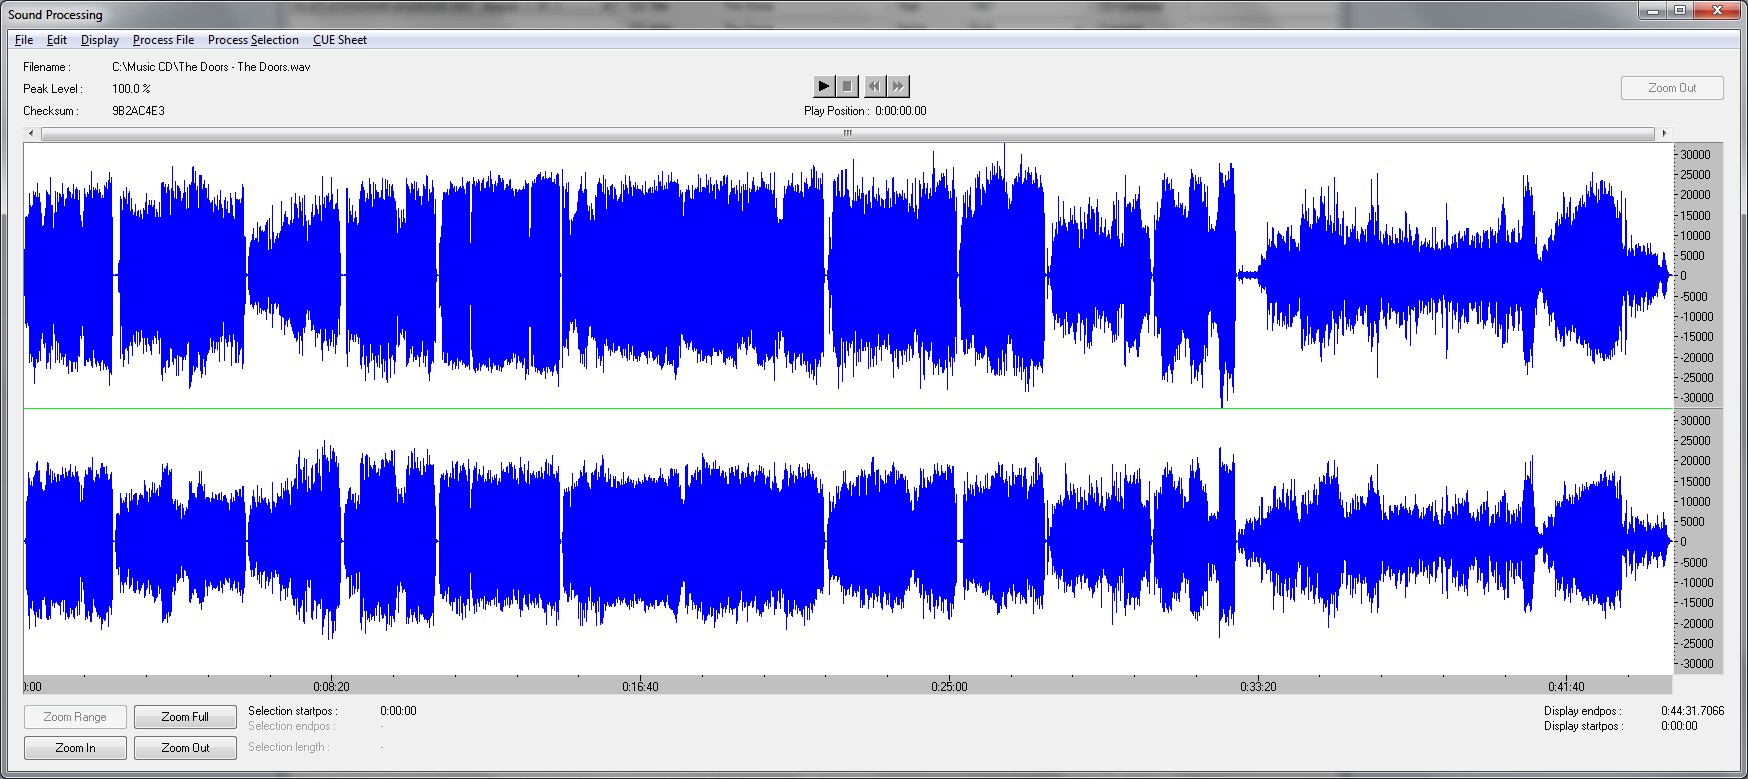Click the horizontal scrollbar thumb above the waveform

[x=847, y=133]
